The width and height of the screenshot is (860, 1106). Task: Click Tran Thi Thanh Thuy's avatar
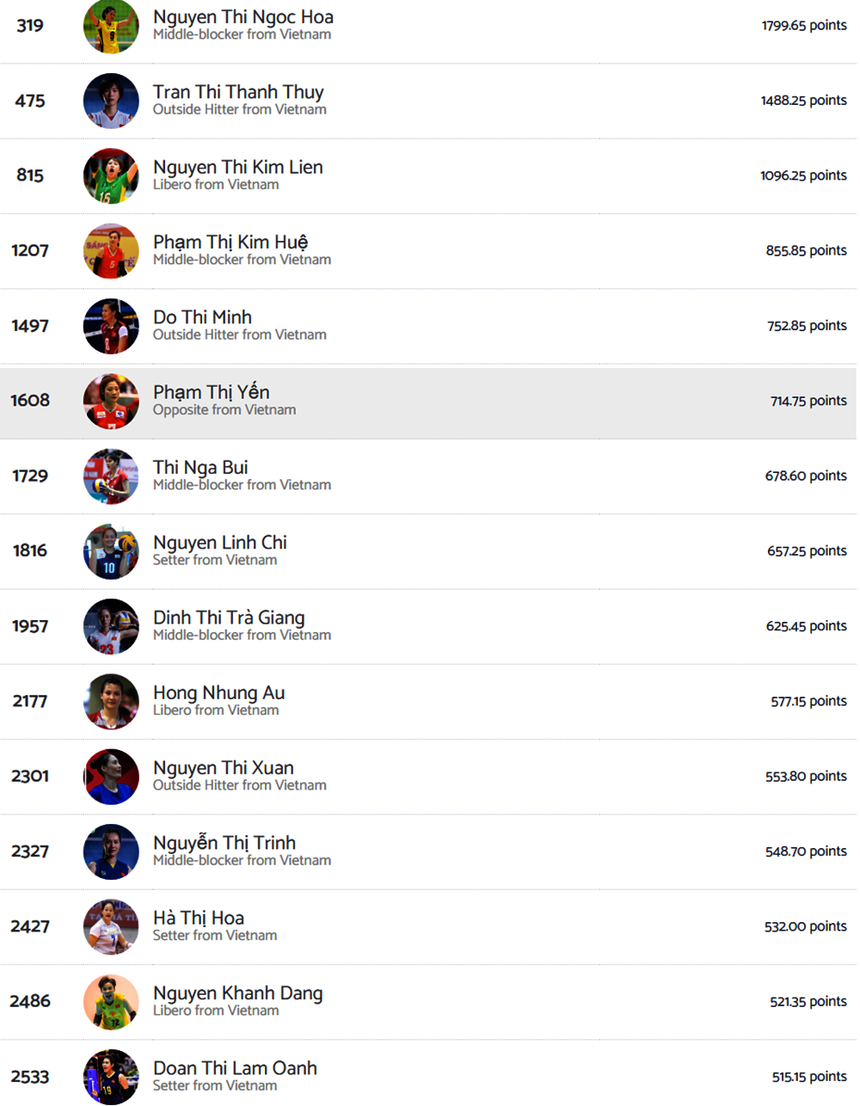(x=111, y=101)
